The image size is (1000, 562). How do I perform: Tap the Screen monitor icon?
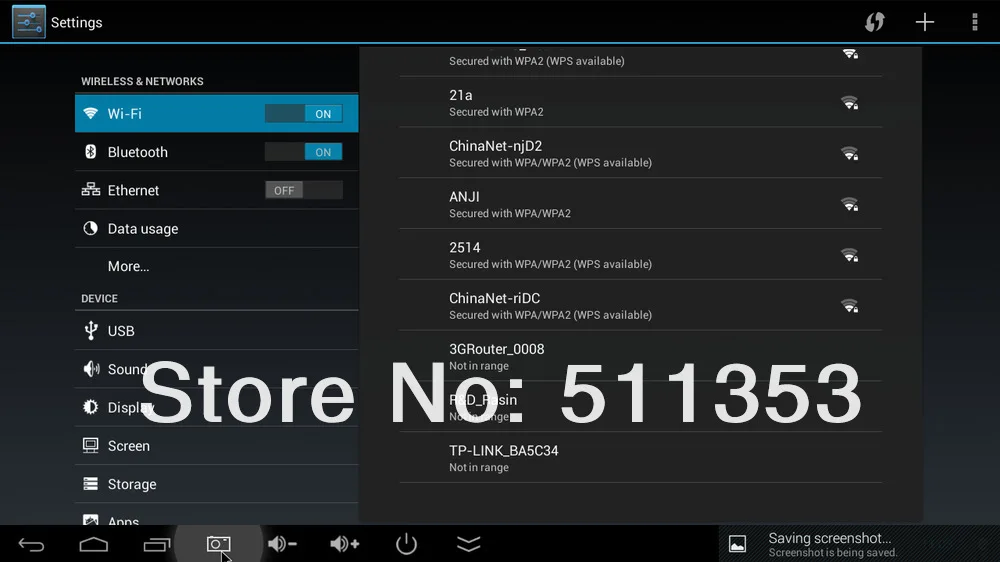(91, 445)
